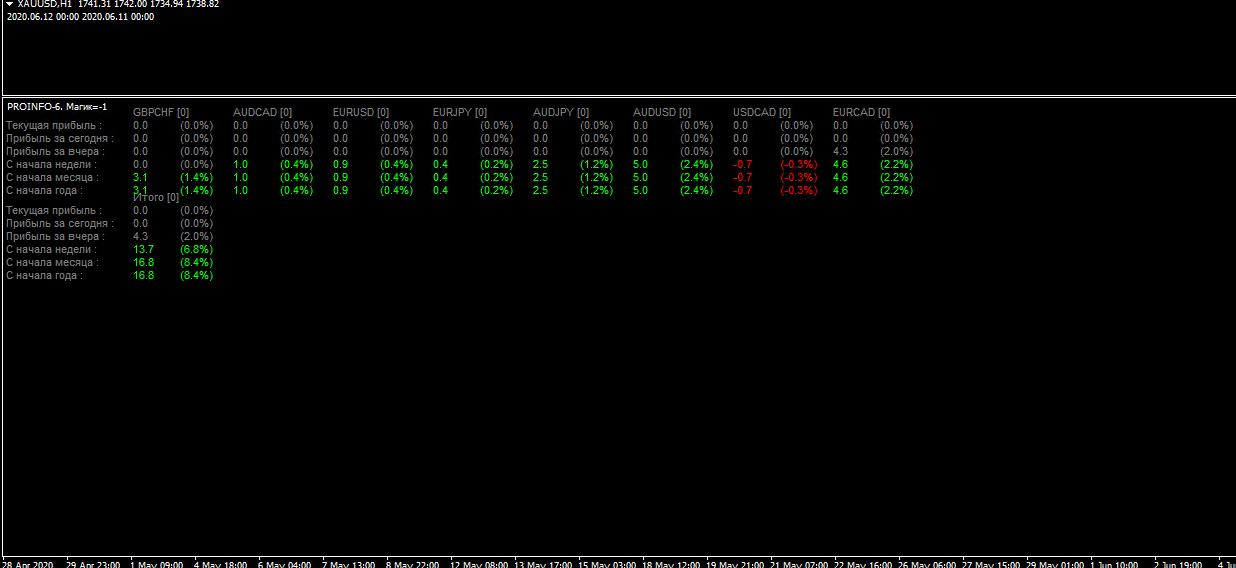The width and height of the screenshot is (1236, 568).
Task: Click the (2.4%) AUDUSD monthly percentage
Action: 696,178
